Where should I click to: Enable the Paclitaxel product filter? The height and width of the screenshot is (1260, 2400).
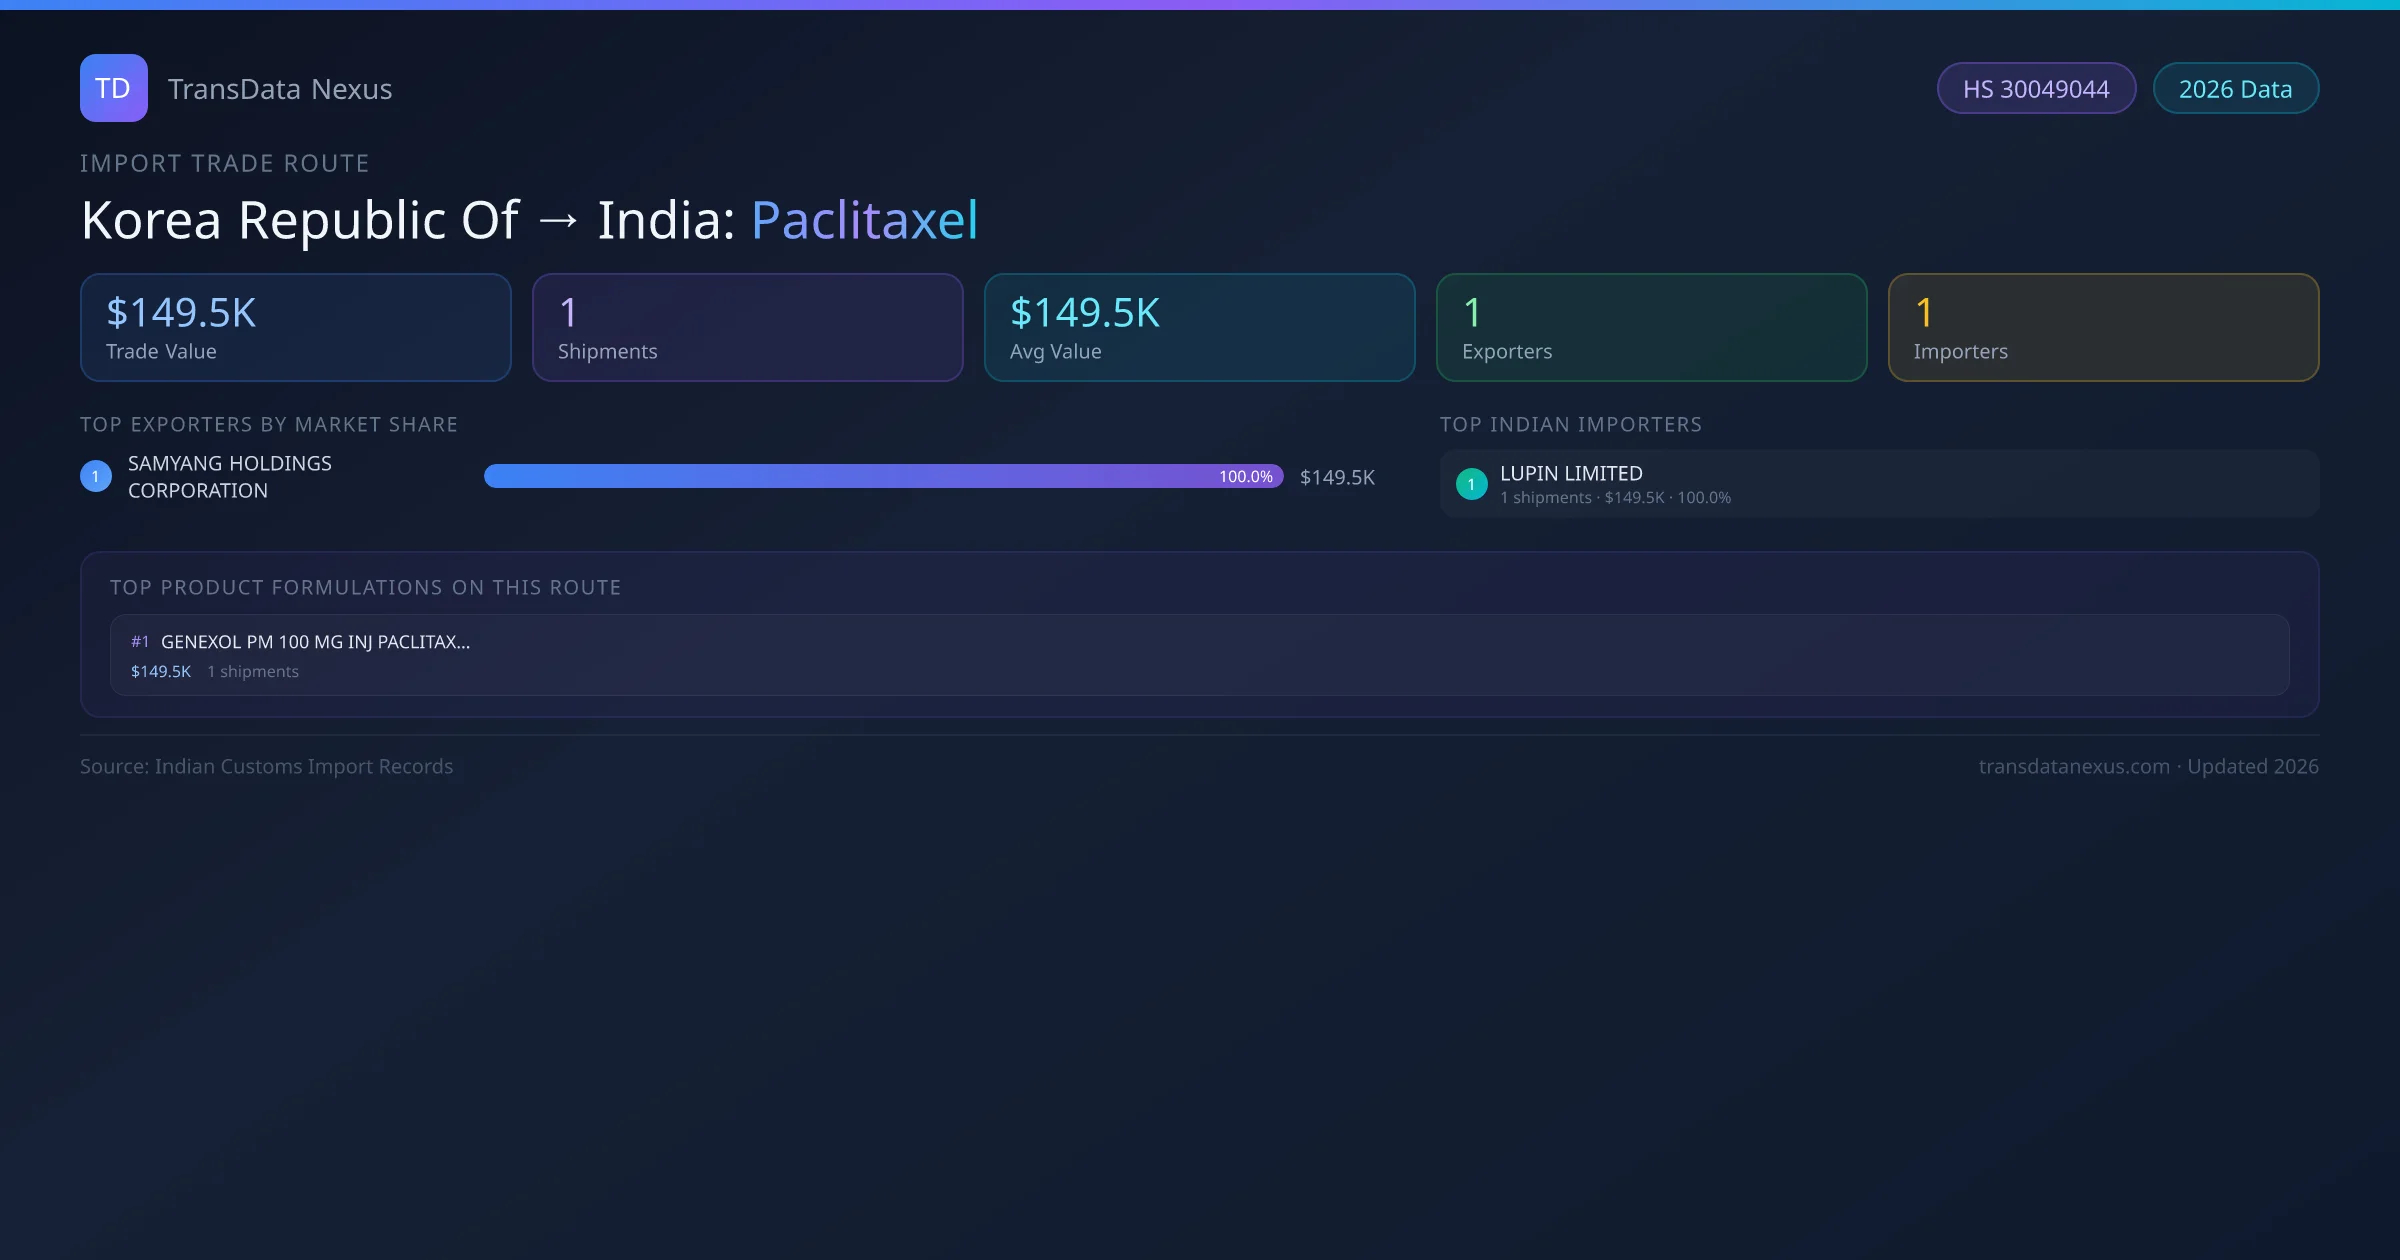click(864, 220)
